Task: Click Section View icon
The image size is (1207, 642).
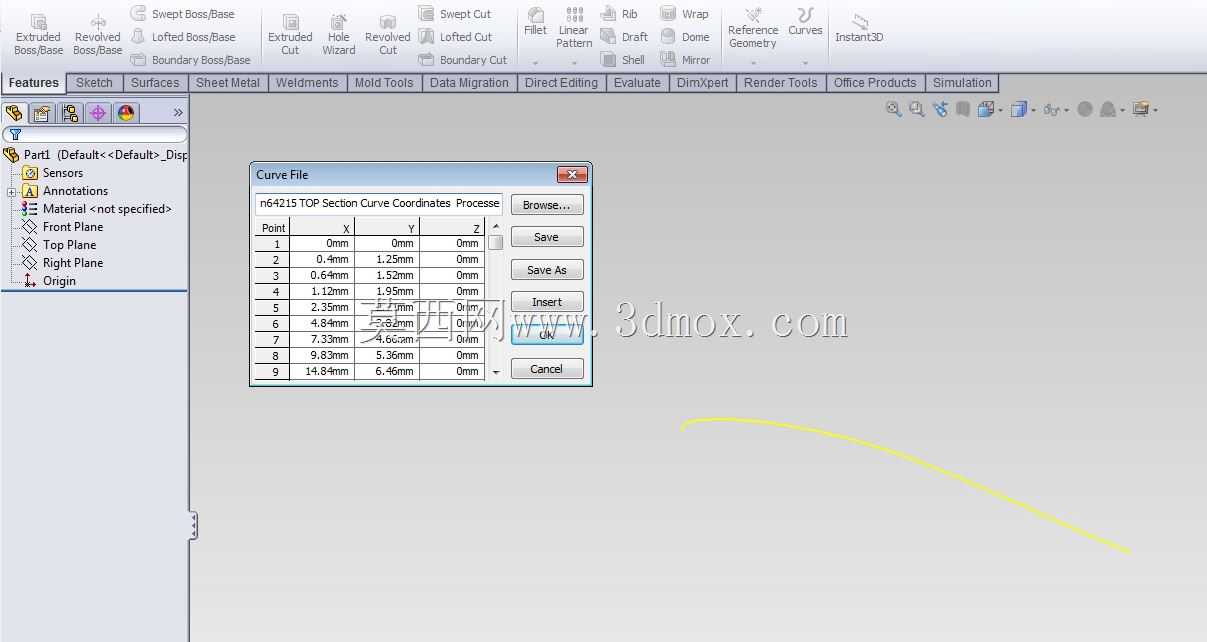Action: tap(962, 109)
